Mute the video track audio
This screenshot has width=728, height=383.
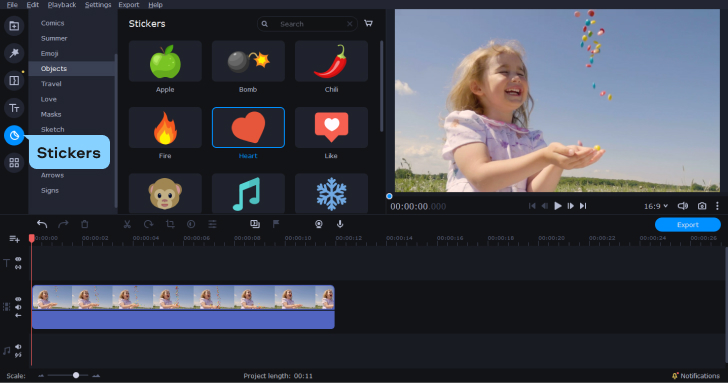coord(18,307)
